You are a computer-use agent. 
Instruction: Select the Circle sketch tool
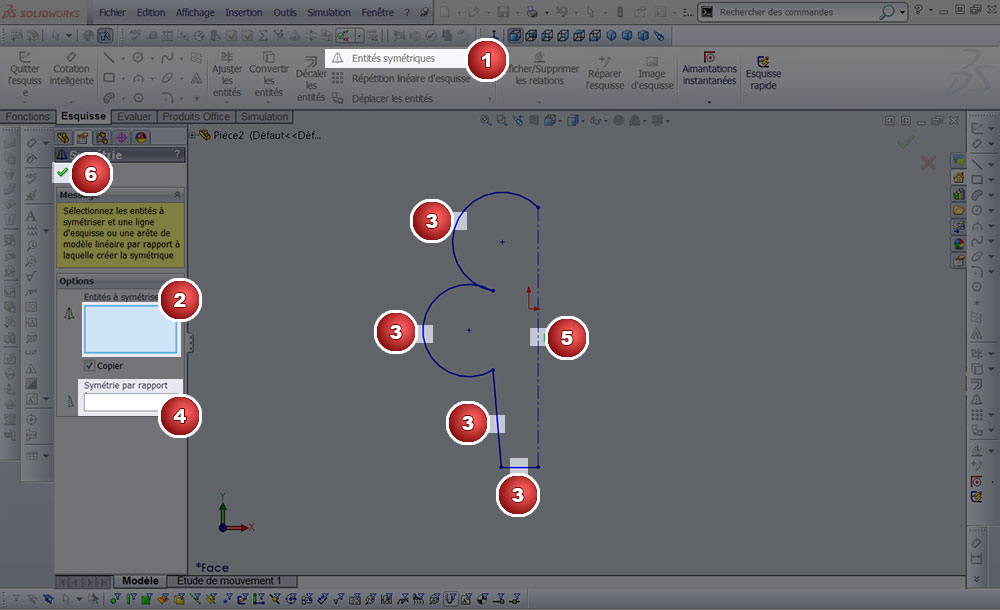click(x=138, y=58)
